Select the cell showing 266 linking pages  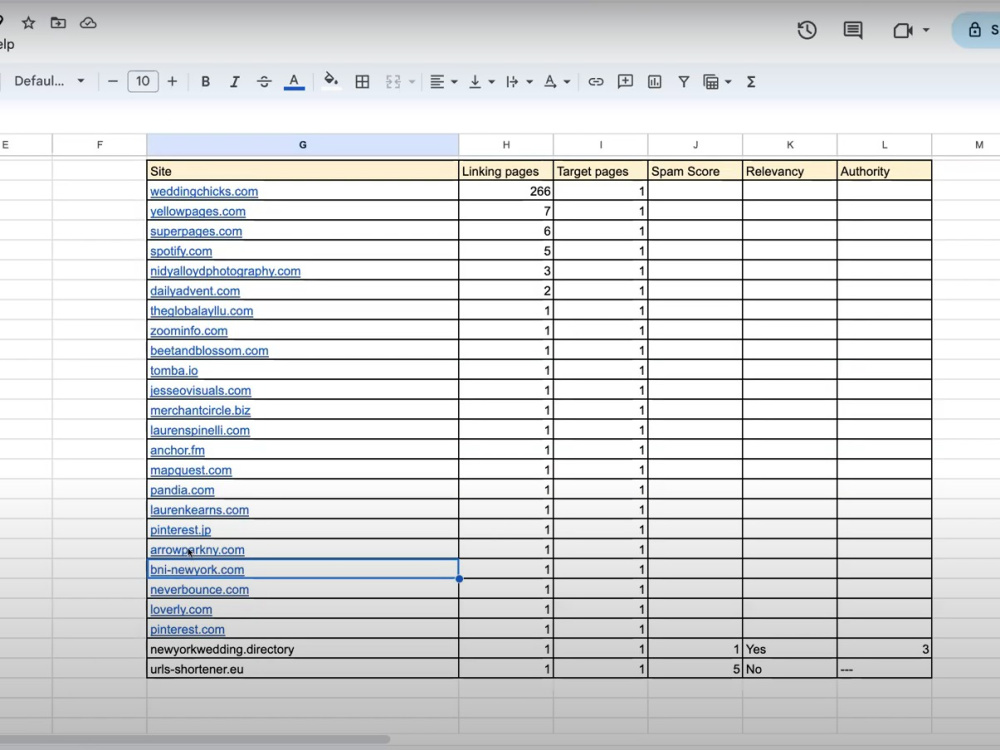[x=506, y=191]
